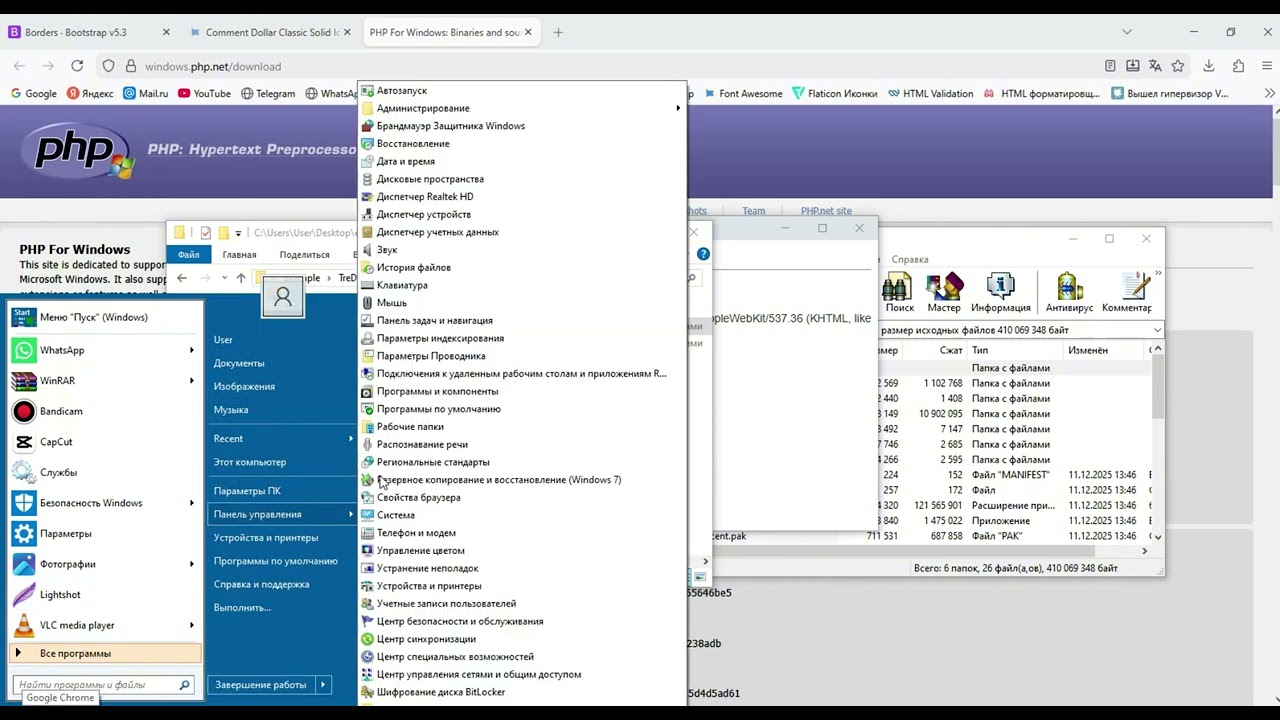Screen dimensions: 1280x720
Task: Open Этот компьютер link
Action: tap(250, 462)
